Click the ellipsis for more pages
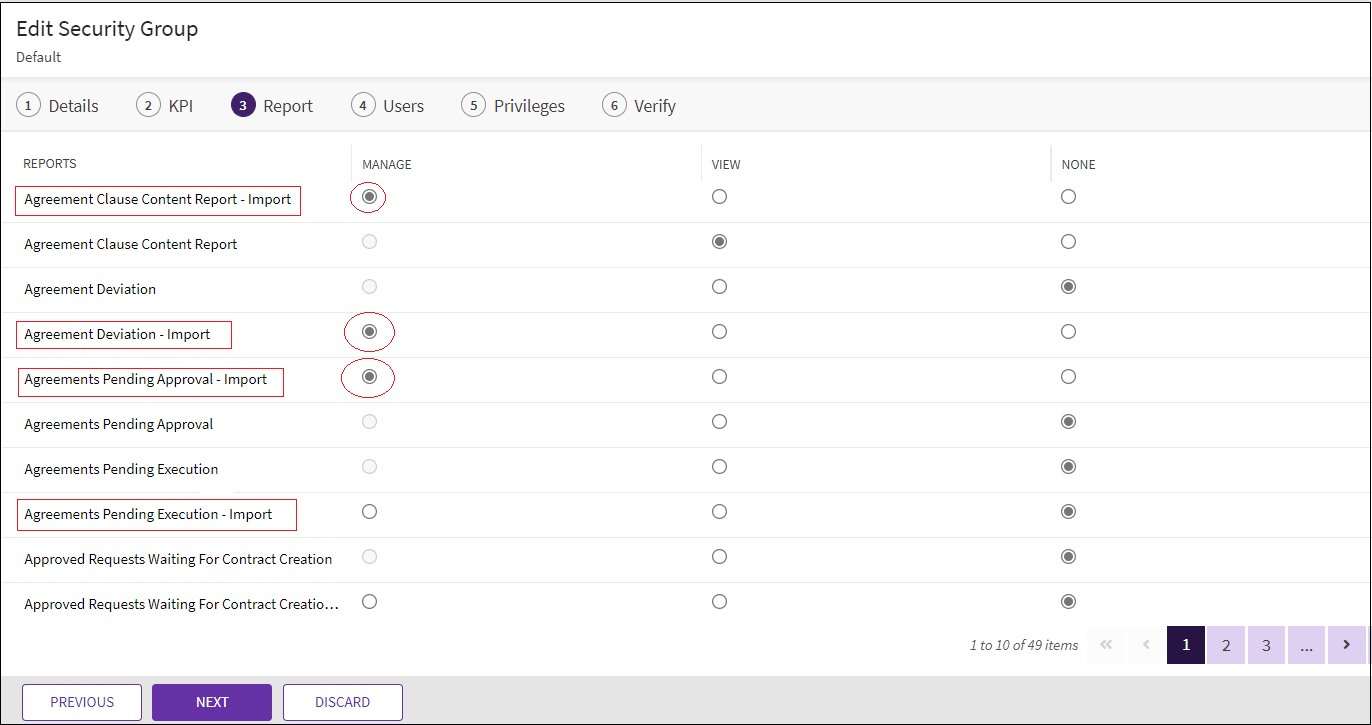This screenshot has height=725, width=1372. coord(1306,645)
